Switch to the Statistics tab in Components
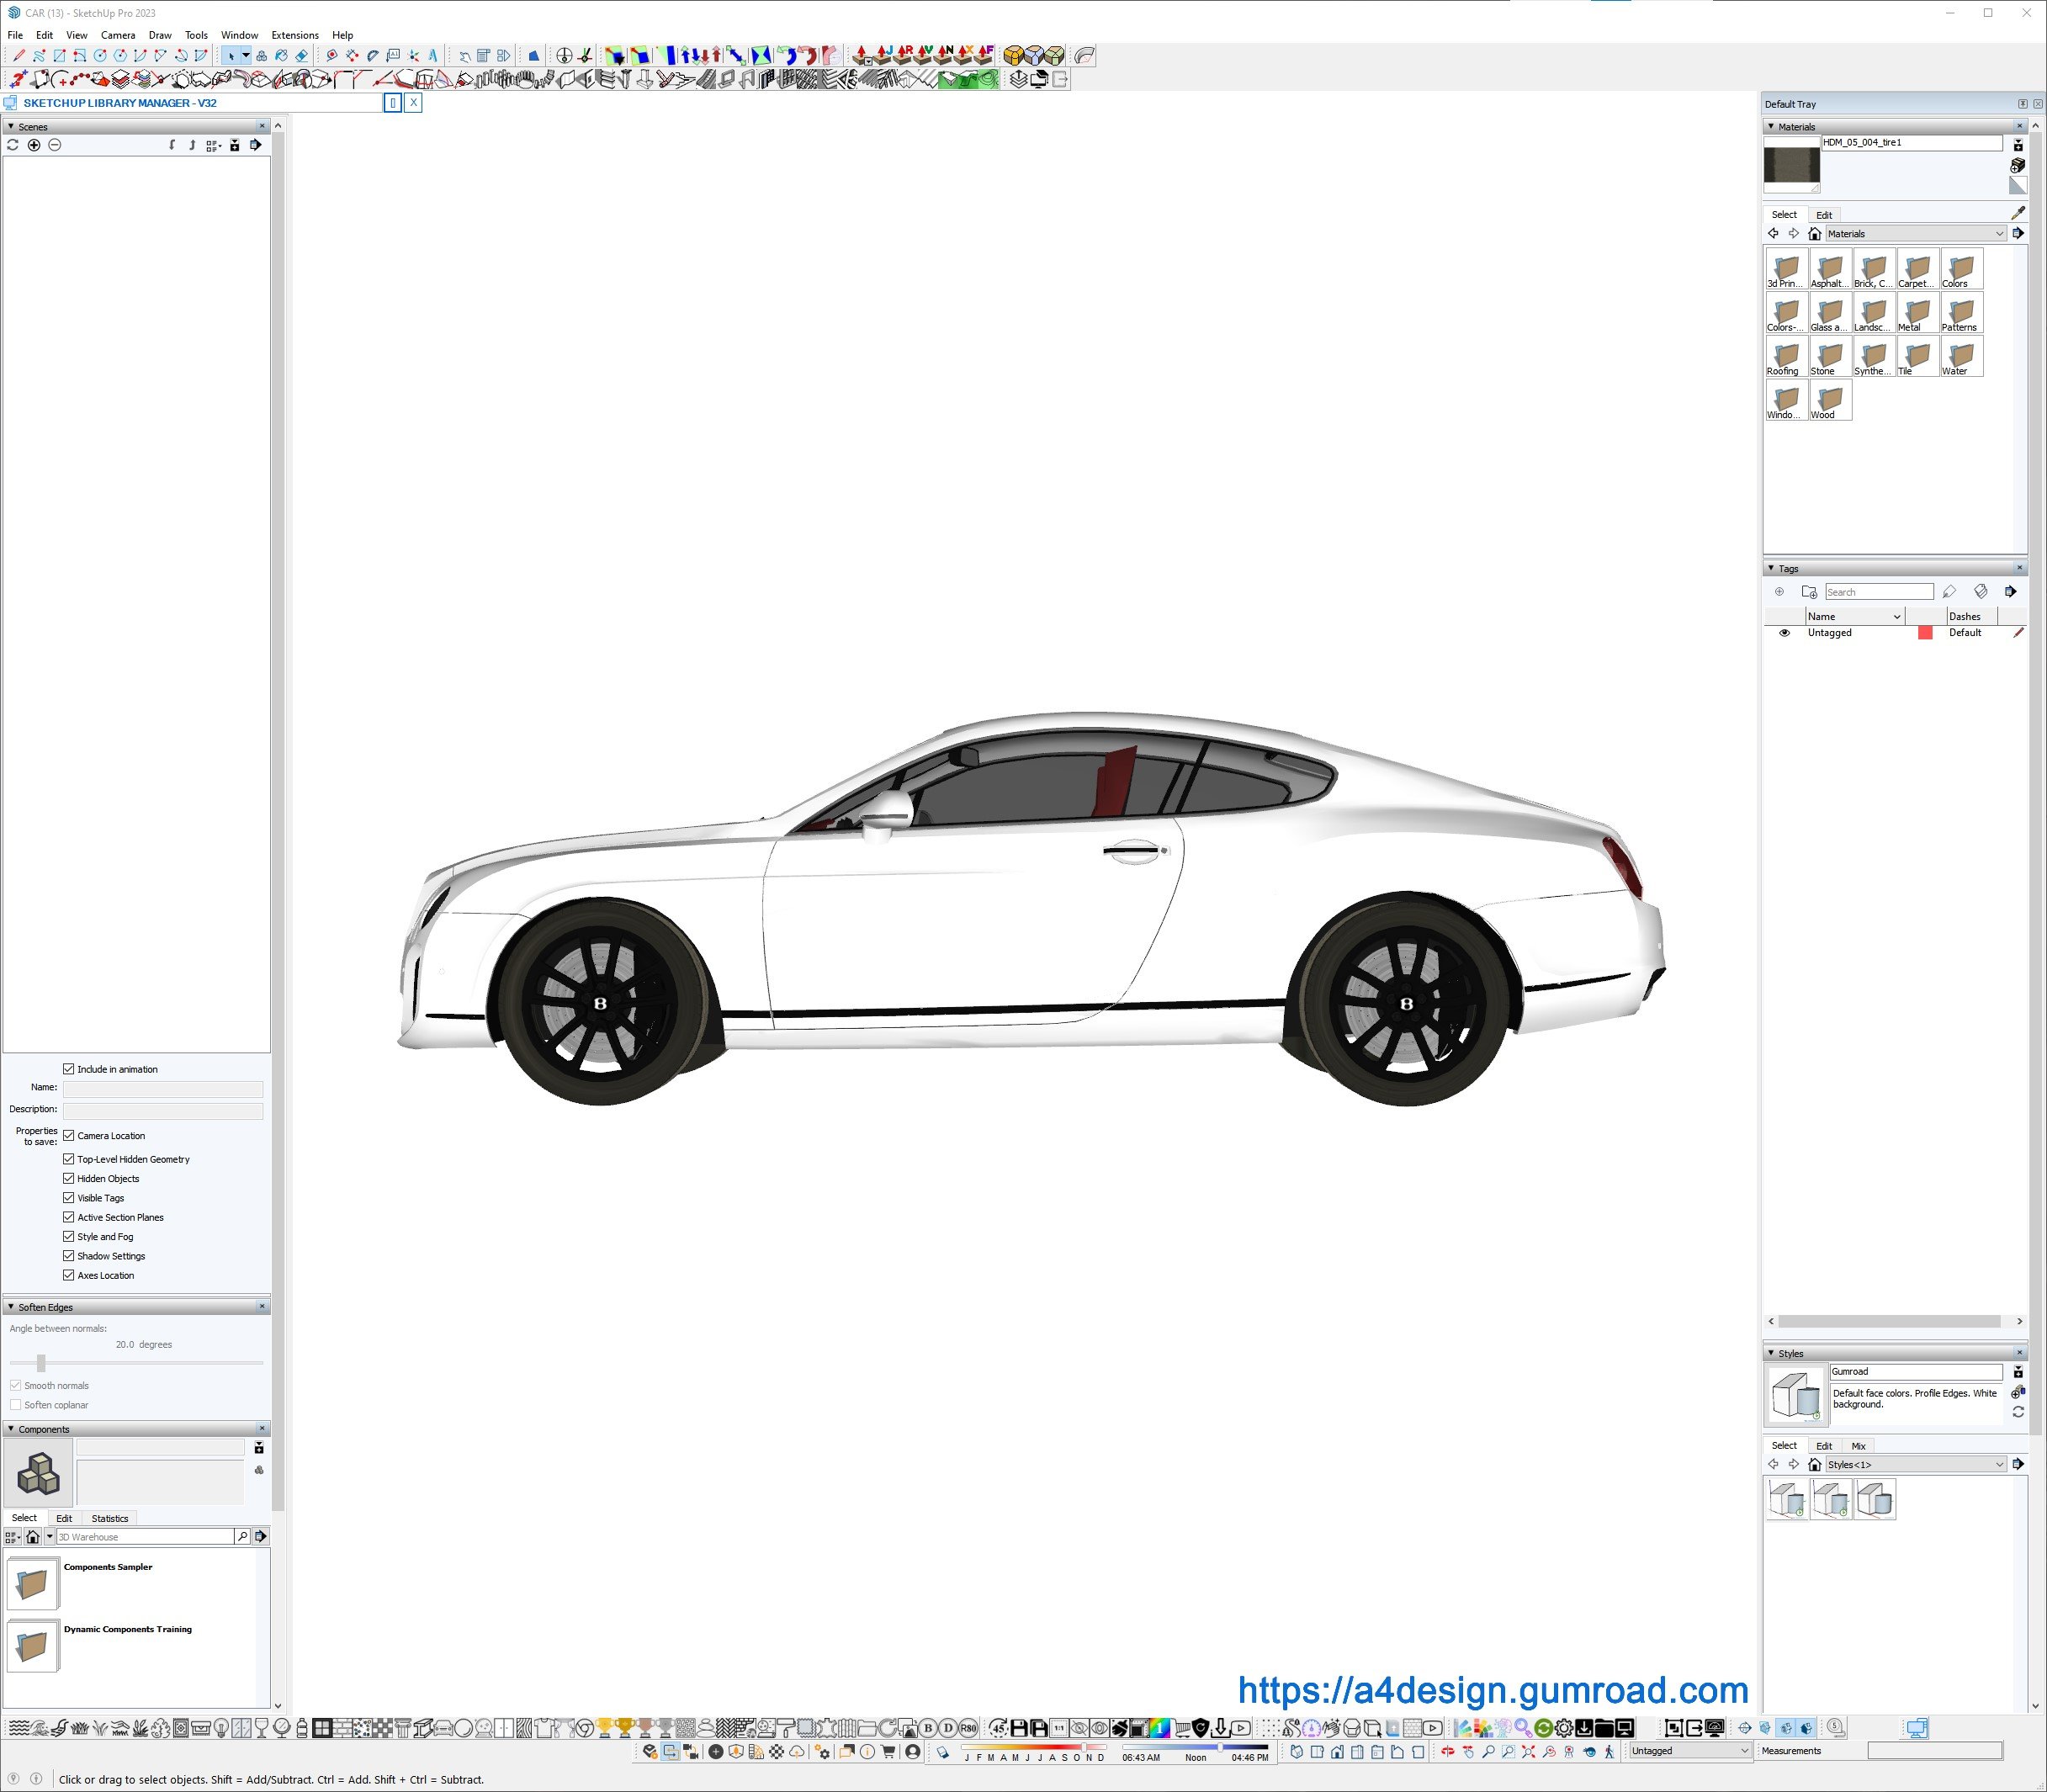 click(110, 1518)
